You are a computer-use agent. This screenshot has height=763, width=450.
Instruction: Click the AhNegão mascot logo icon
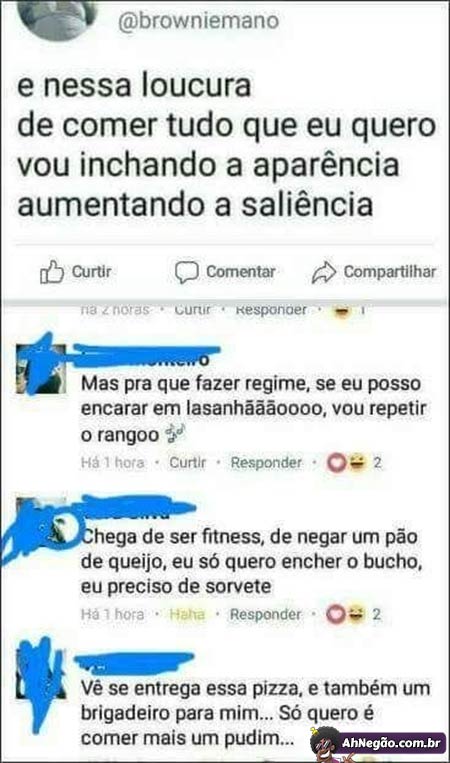(325, 744)
